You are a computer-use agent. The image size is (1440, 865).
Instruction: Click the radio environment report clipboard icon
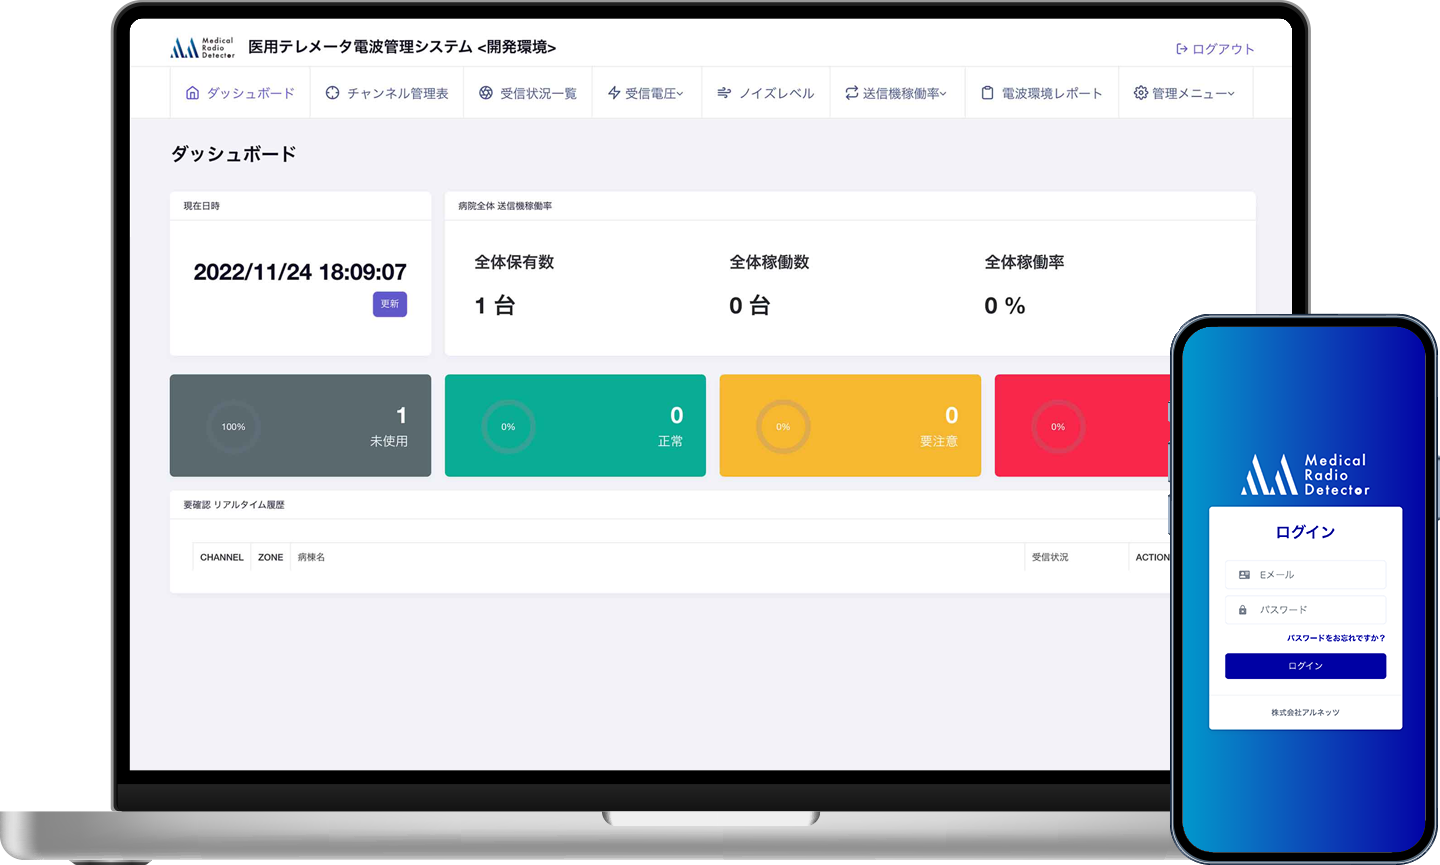[x=987, y=93]
